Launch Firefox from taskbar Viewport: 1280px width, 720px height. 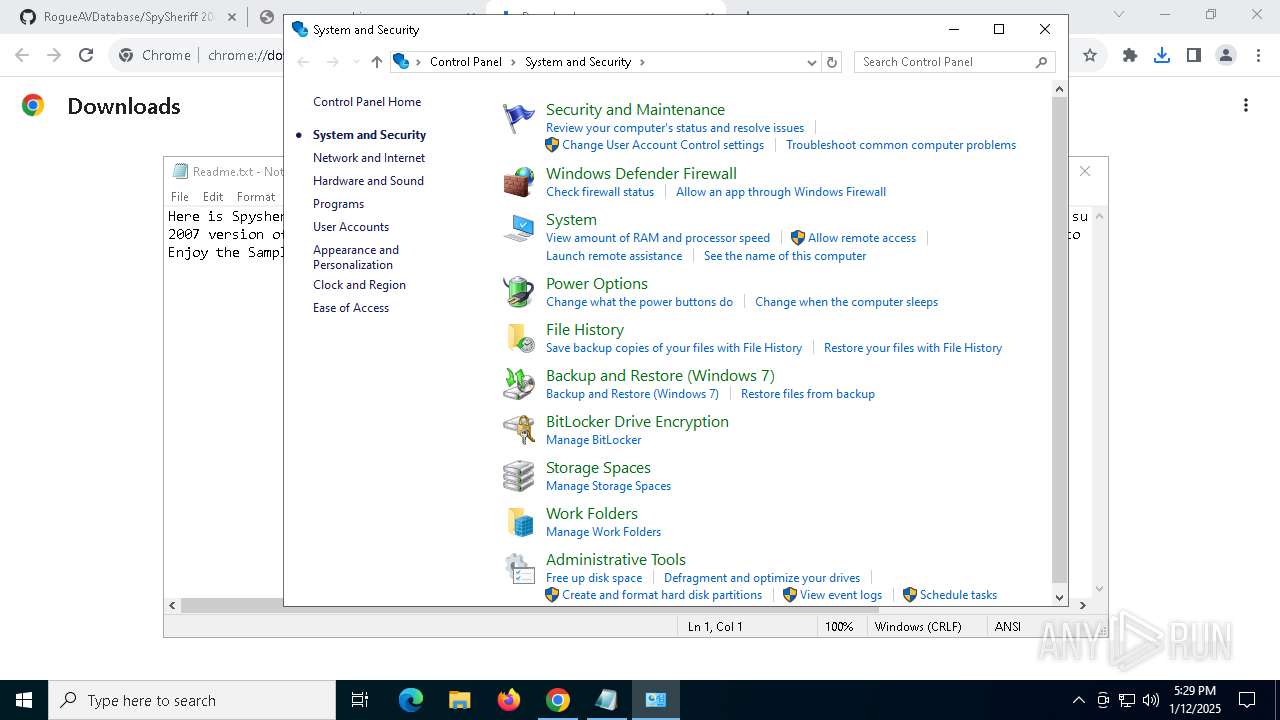(508, 700)
